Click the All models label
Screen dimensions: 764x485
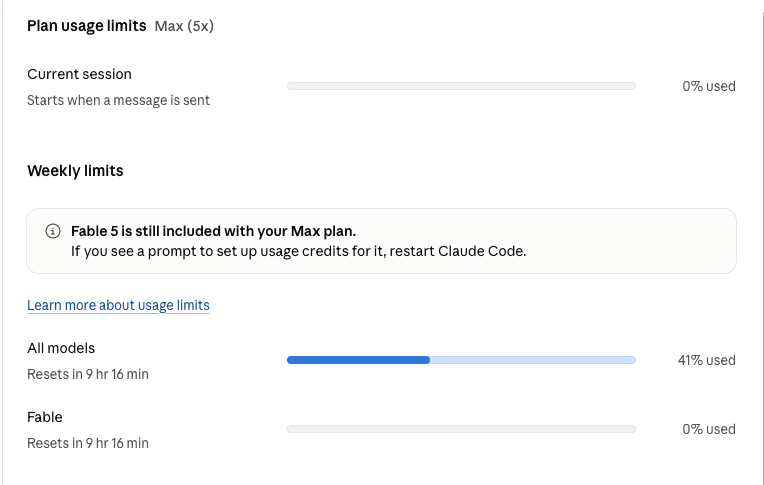[61, 348]
